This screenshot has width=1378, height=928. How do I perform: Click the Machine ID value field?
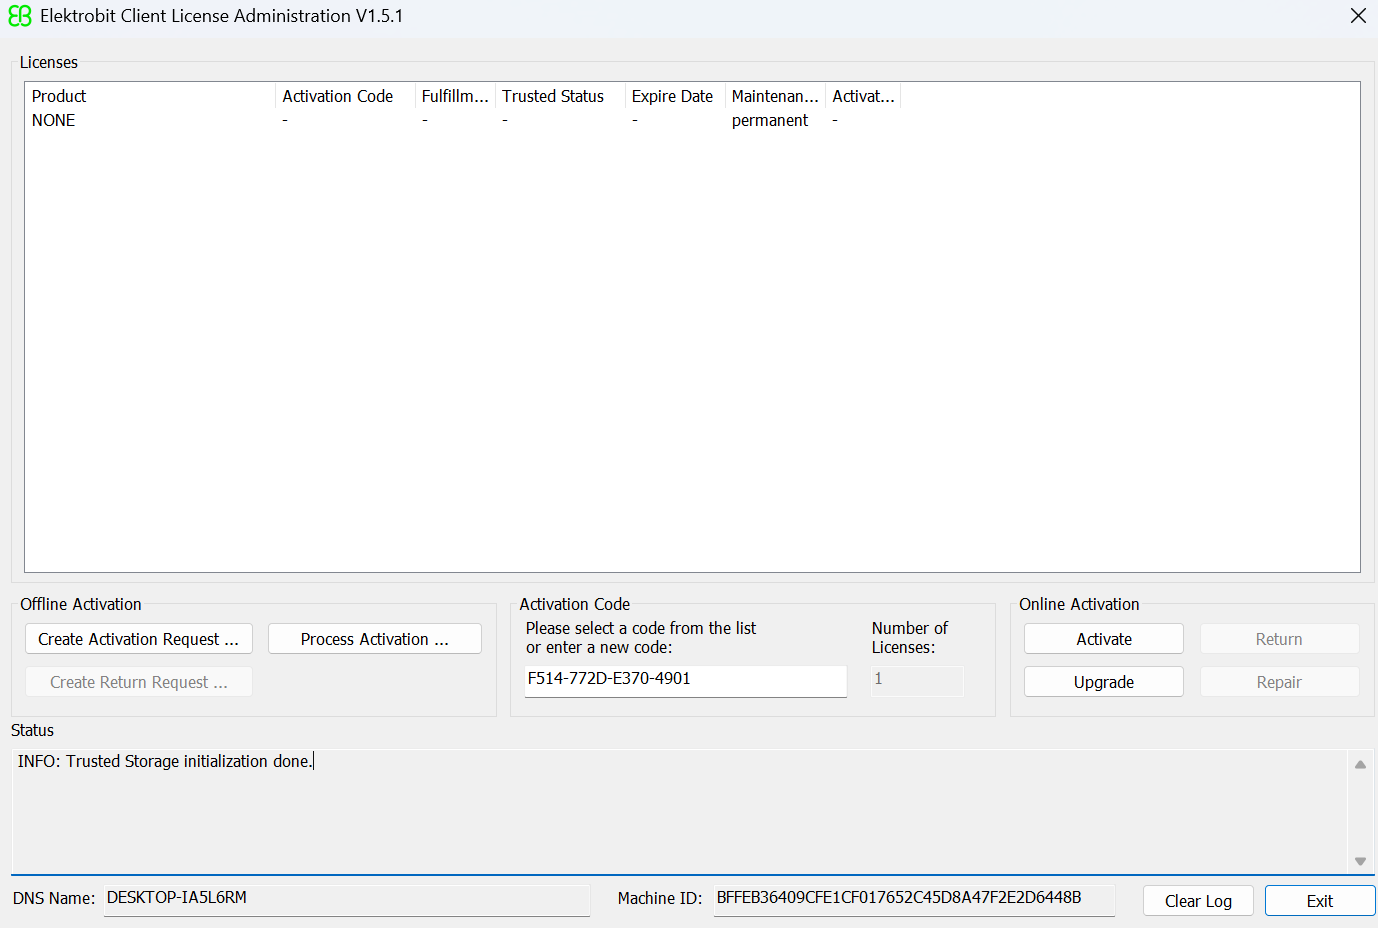pos(914,899)
